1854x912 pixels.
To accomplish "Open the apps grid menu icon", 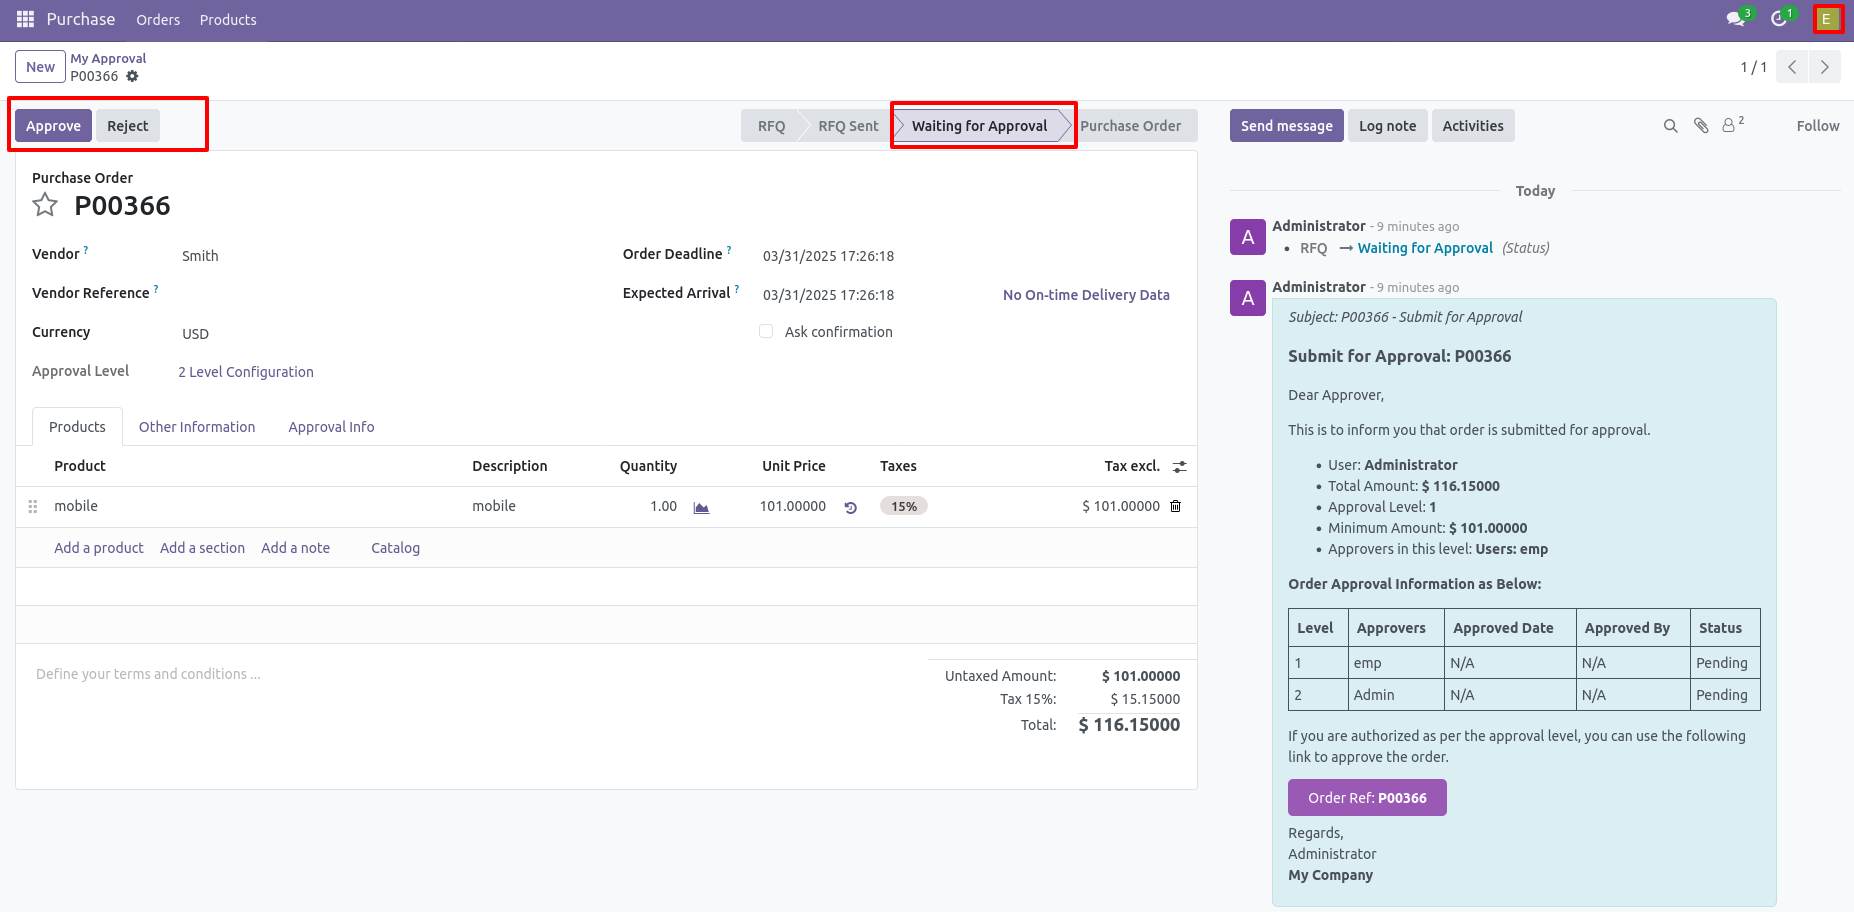I will [x=25, y=19].
